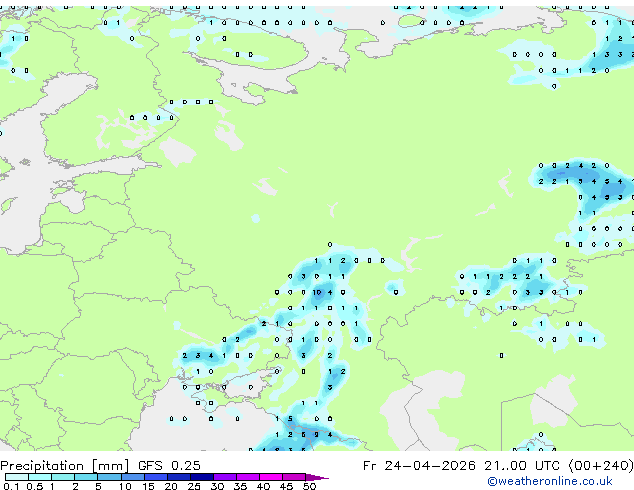Click the 5–10 mm legend color swatch
Viewport: 634px width, 490px height.
point(109,477)
